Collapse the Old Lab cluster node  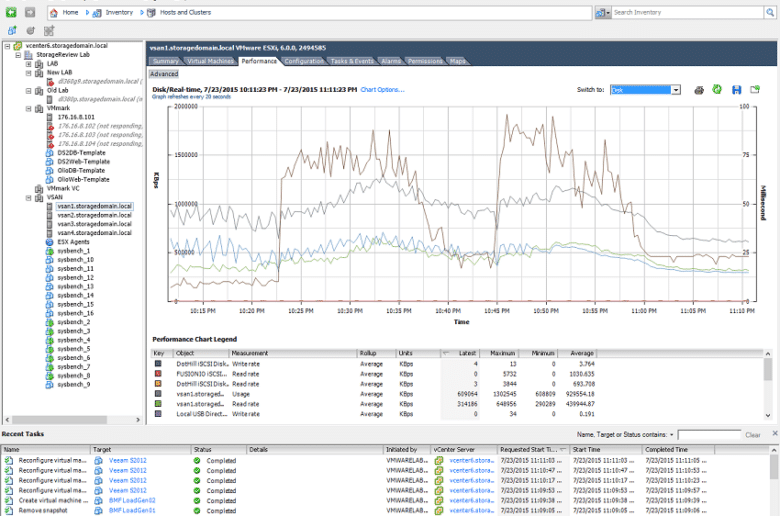28,91
